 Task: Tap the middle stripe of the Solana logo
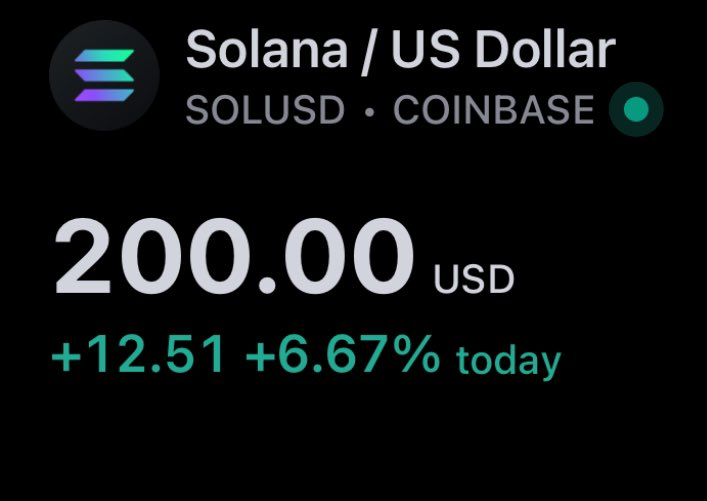104,75
